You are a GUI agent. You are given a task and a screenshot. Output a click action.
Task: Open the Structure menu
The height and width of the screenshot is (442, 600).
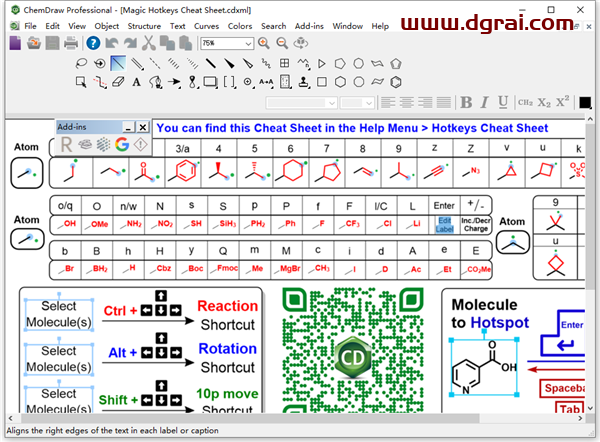click(x=144, y=25)
